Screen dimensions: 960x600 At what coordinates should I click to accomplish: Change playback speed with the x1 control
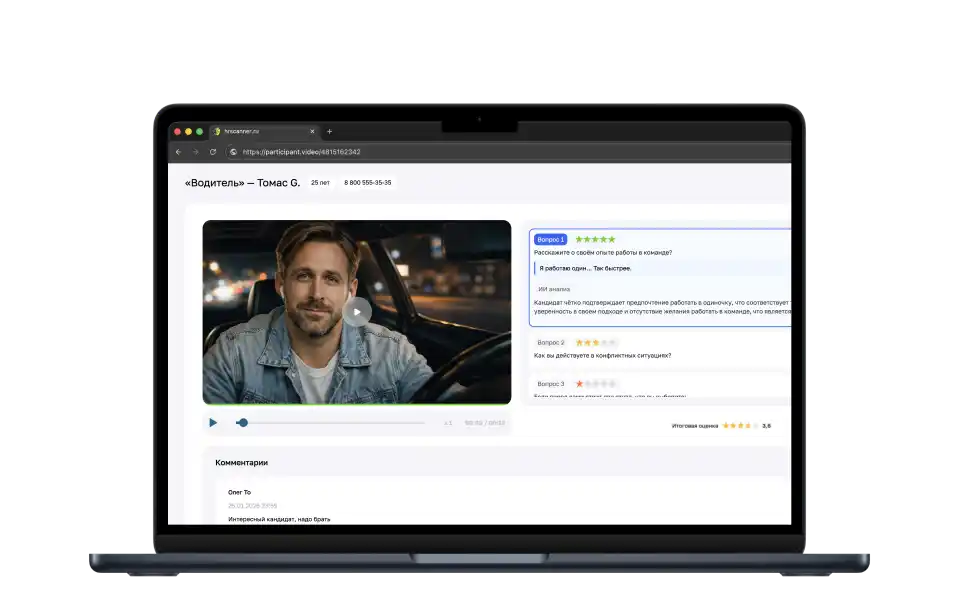[x=448, y=423]
